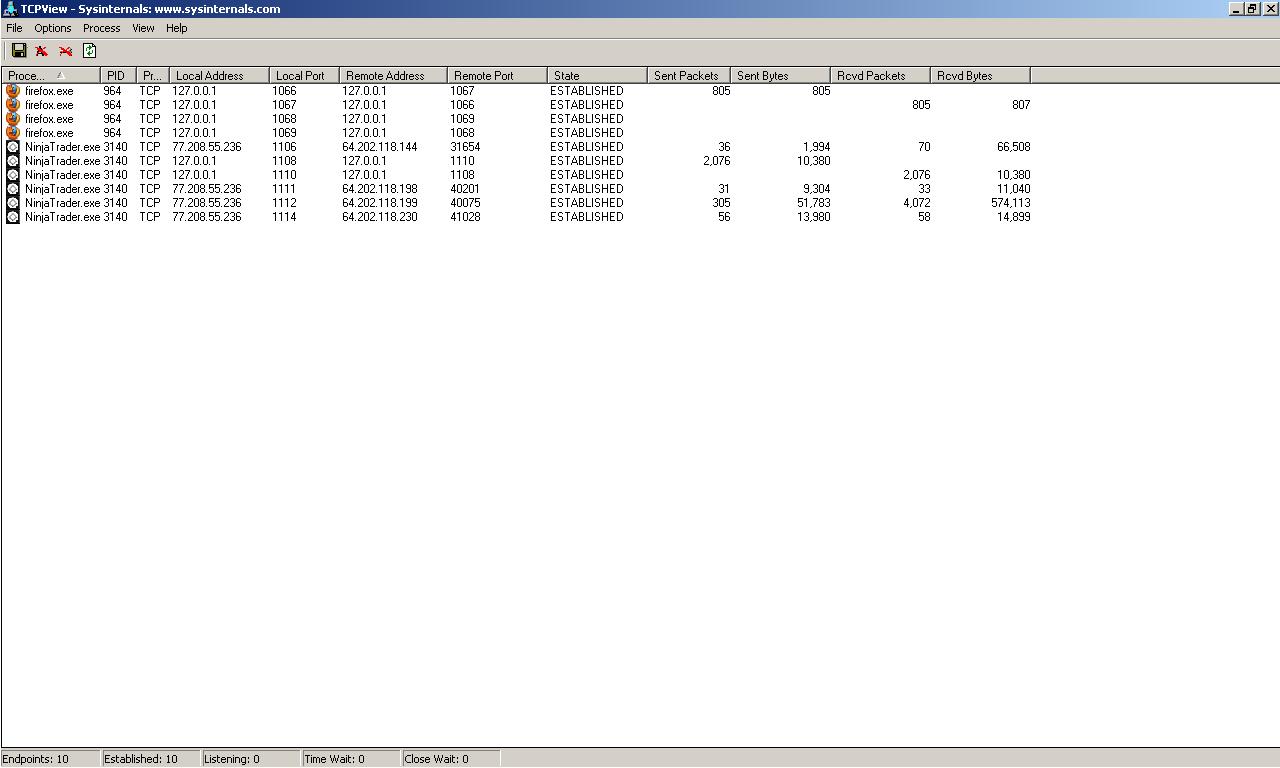Click the Refresh toolbar icon

click(x=90, y=51)
